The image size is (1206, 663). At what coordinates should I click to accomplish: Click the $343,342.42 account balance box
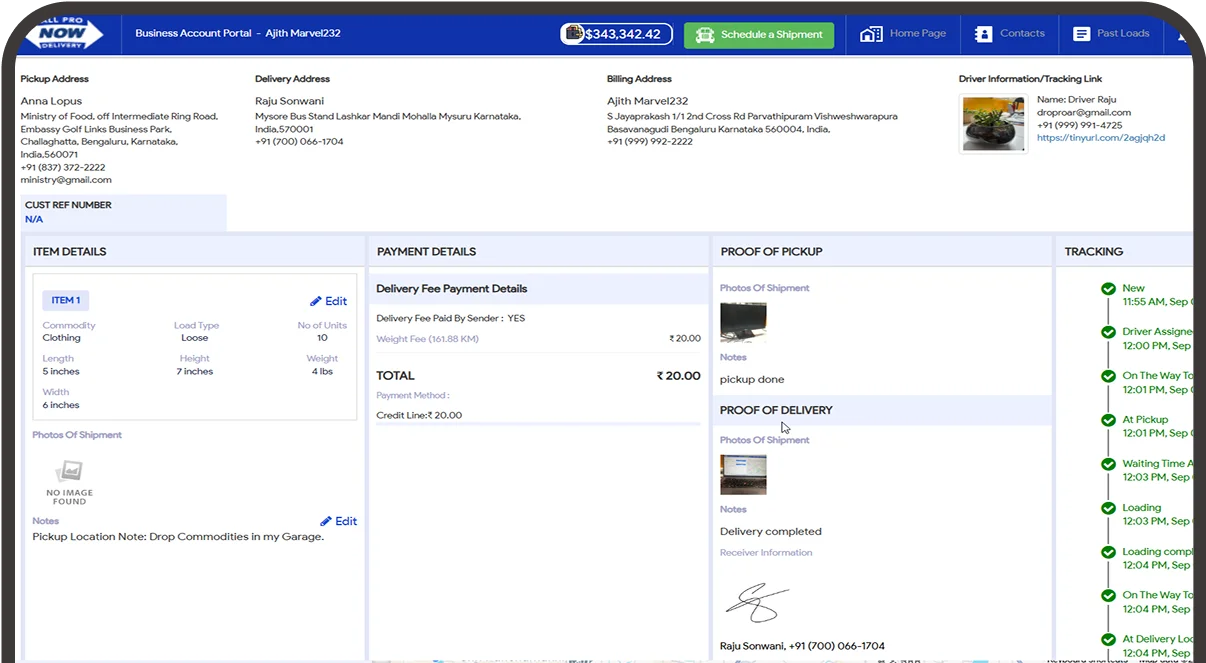(616, 34)
